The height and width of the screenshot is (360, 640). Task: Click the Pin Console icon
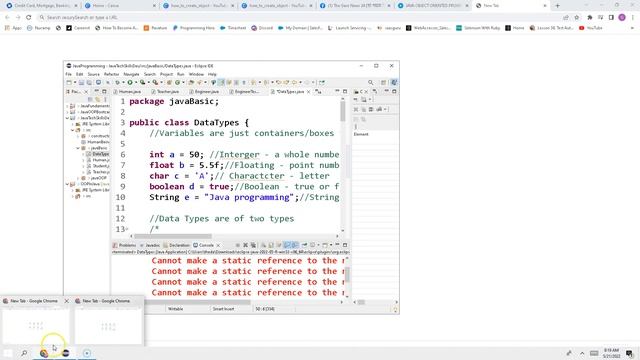304,245
